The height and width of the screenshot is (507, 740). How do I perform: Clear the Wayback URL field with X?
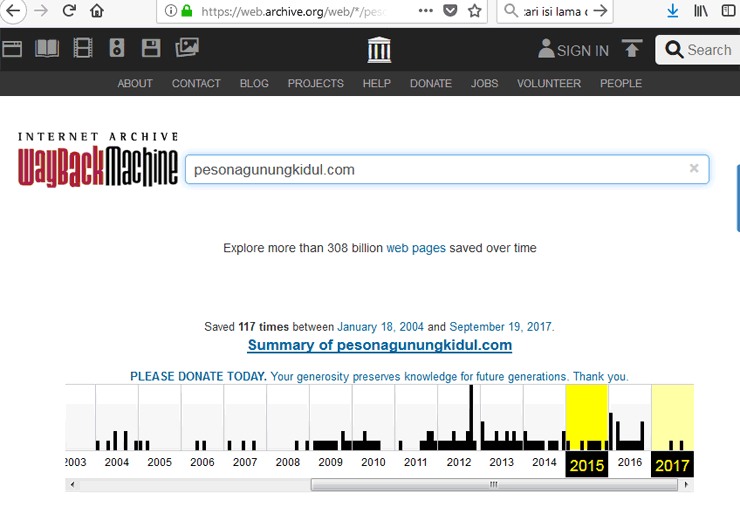tap(694, 168)
